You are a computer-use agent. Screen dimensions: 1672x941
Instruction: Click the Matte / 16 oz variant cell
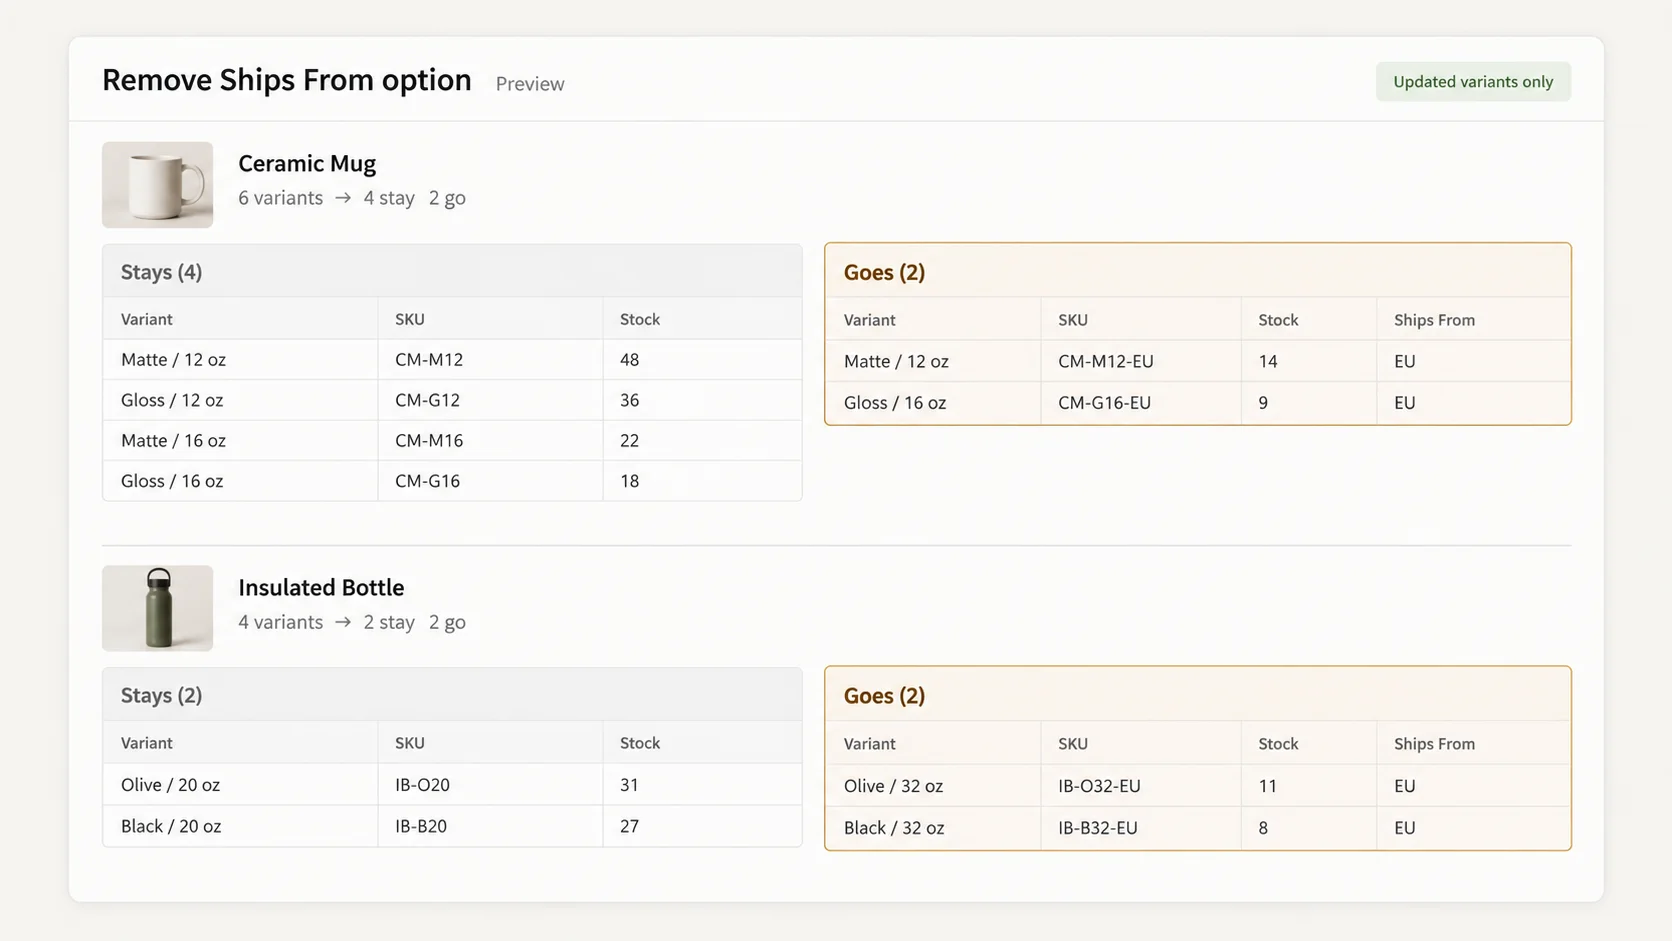[x=240, y=440]
